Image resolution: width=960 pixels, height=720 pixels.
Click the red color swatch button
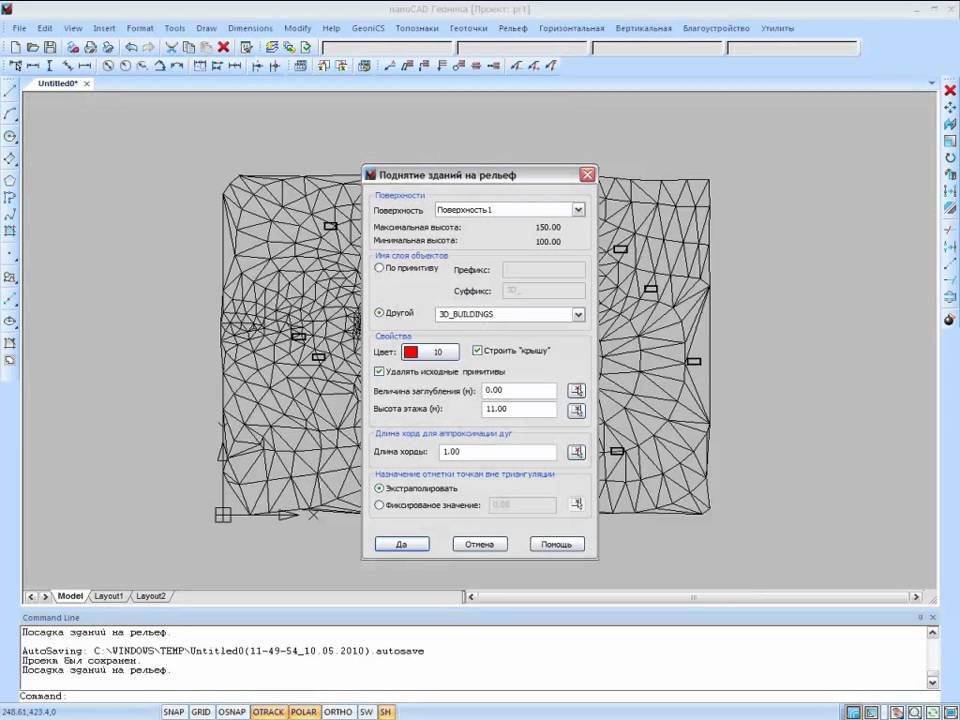coord(411,352)
